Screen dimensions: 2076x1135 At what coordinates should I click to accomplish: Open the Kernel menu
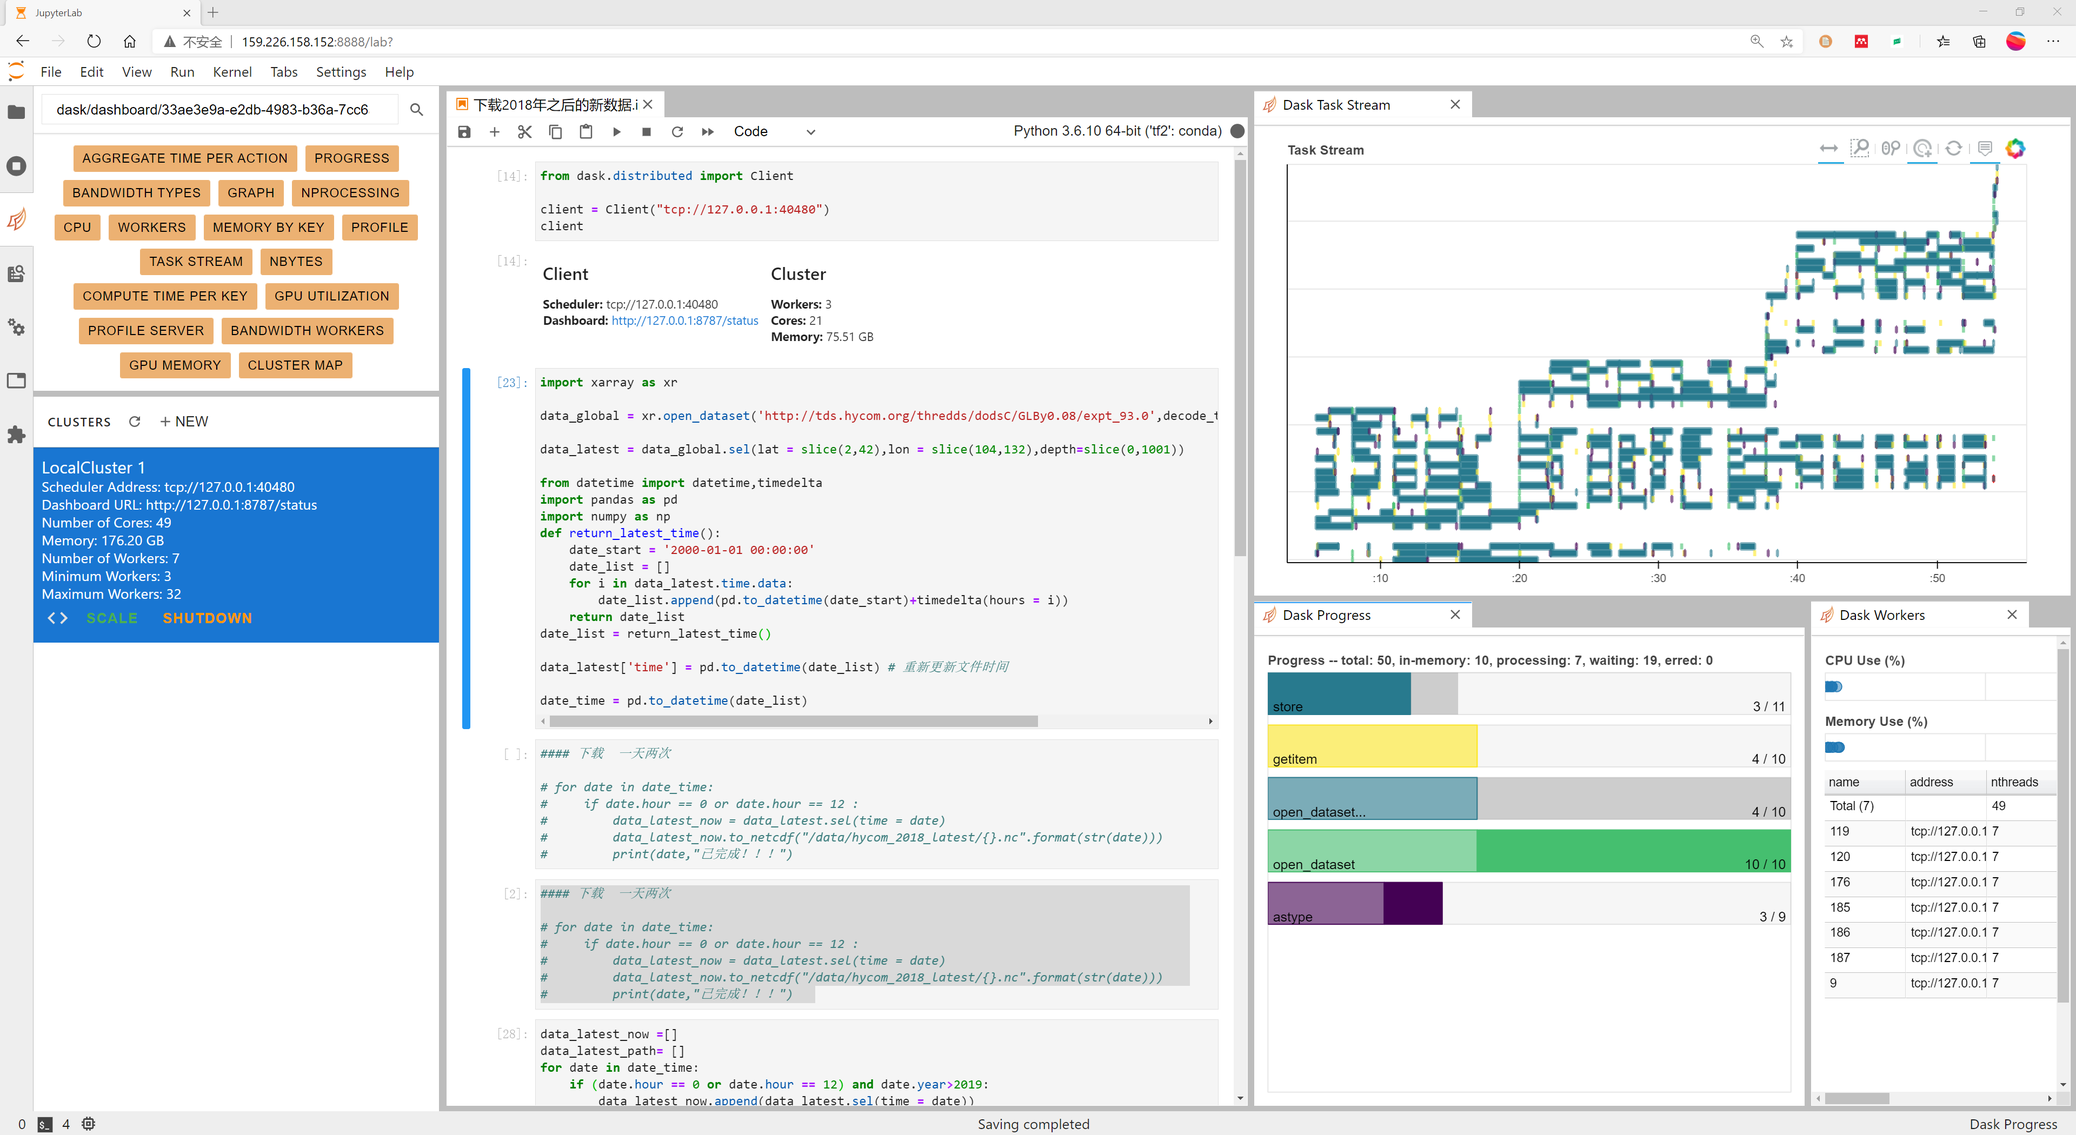(232, 72)
